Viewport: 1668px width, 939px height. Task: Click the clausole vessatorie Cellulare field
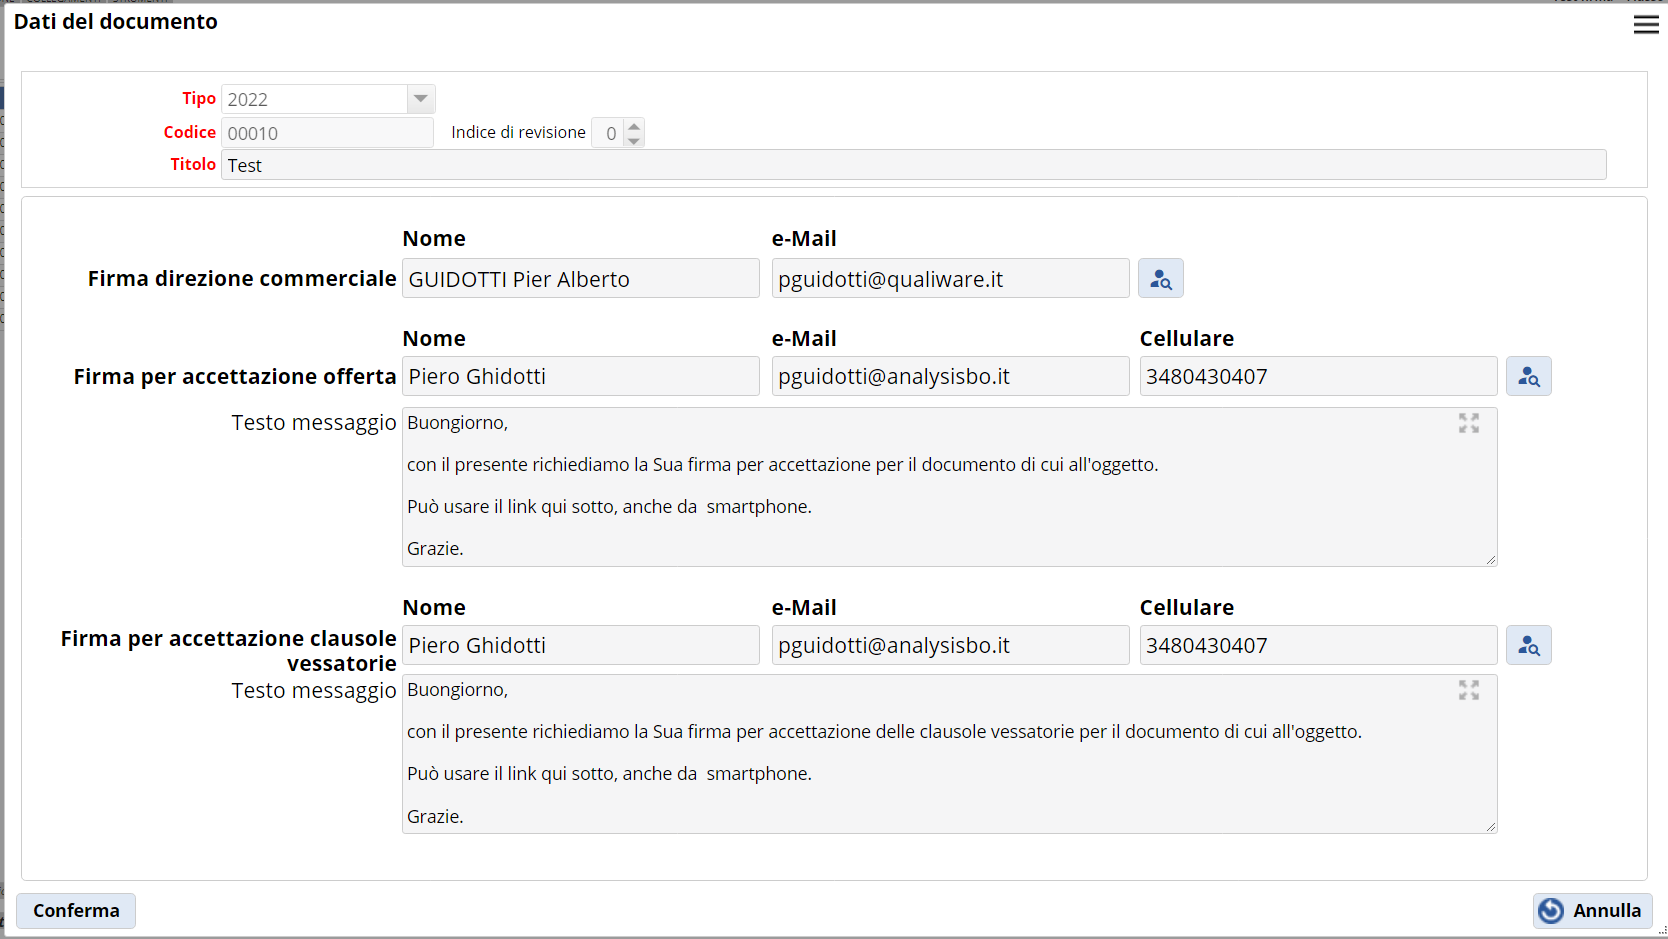[x=1317, y=646]
